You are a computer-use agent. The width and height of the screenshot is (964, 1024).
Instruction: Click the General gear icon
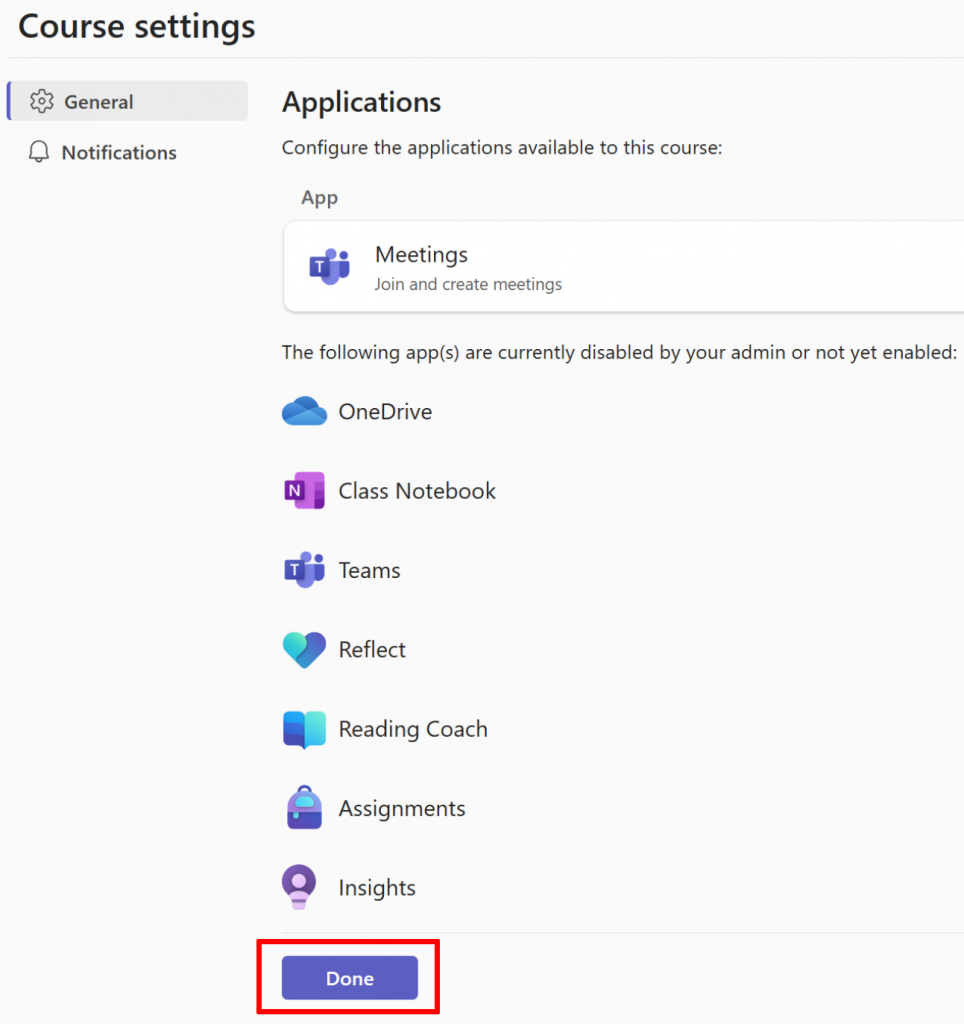click(x=41, y=102)
